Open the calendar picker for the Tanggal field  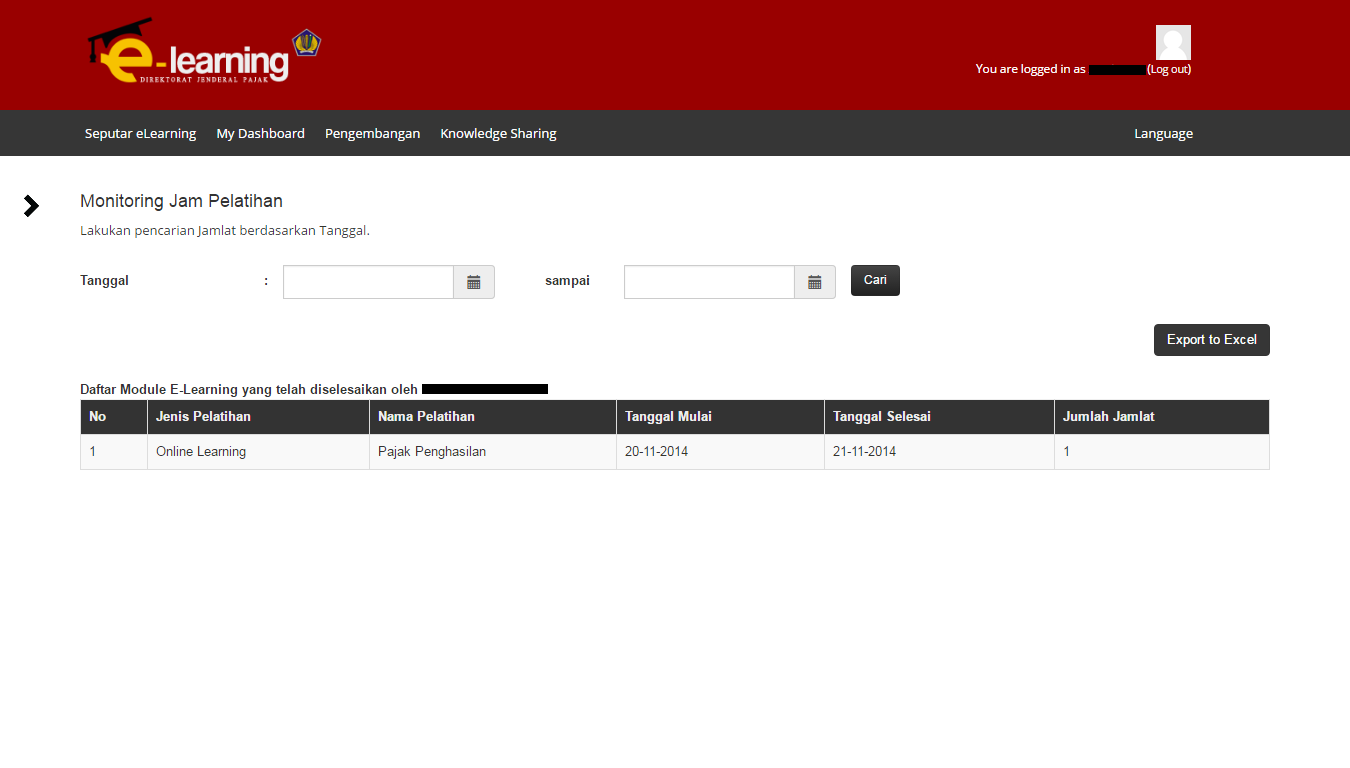coord(473,281)
